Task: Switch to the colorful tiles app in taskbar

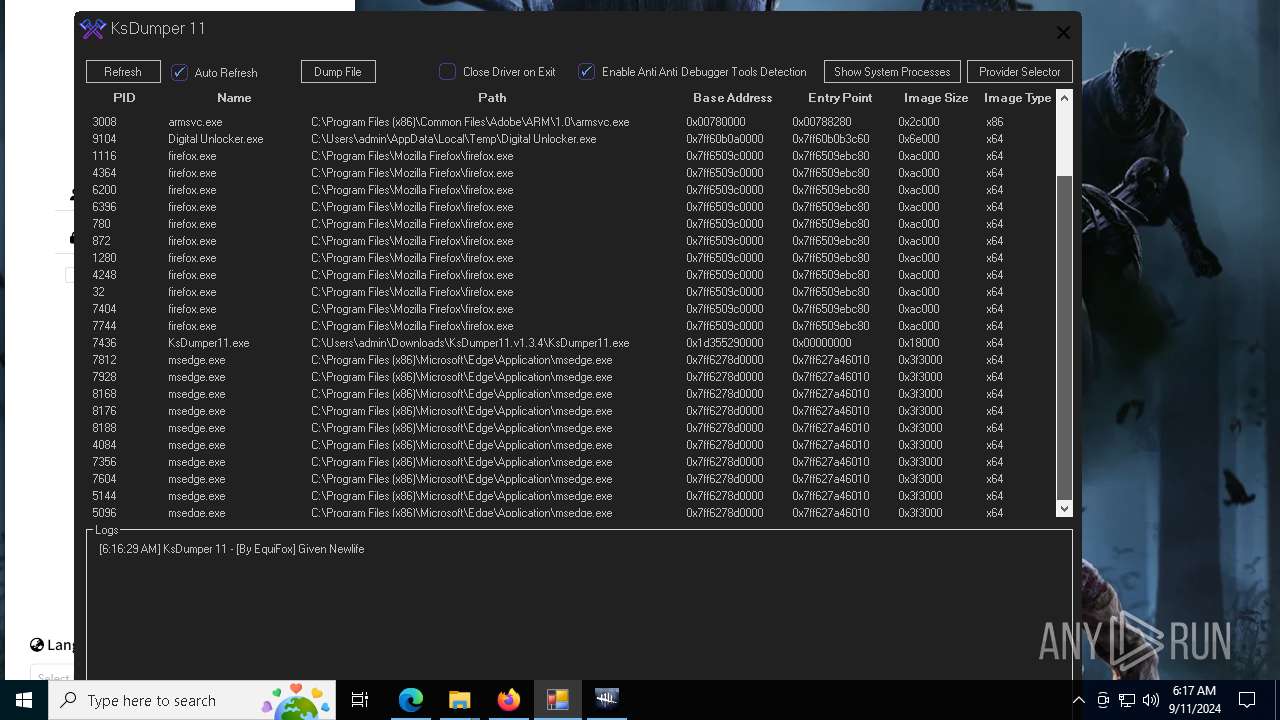Action: pos(557,700)
